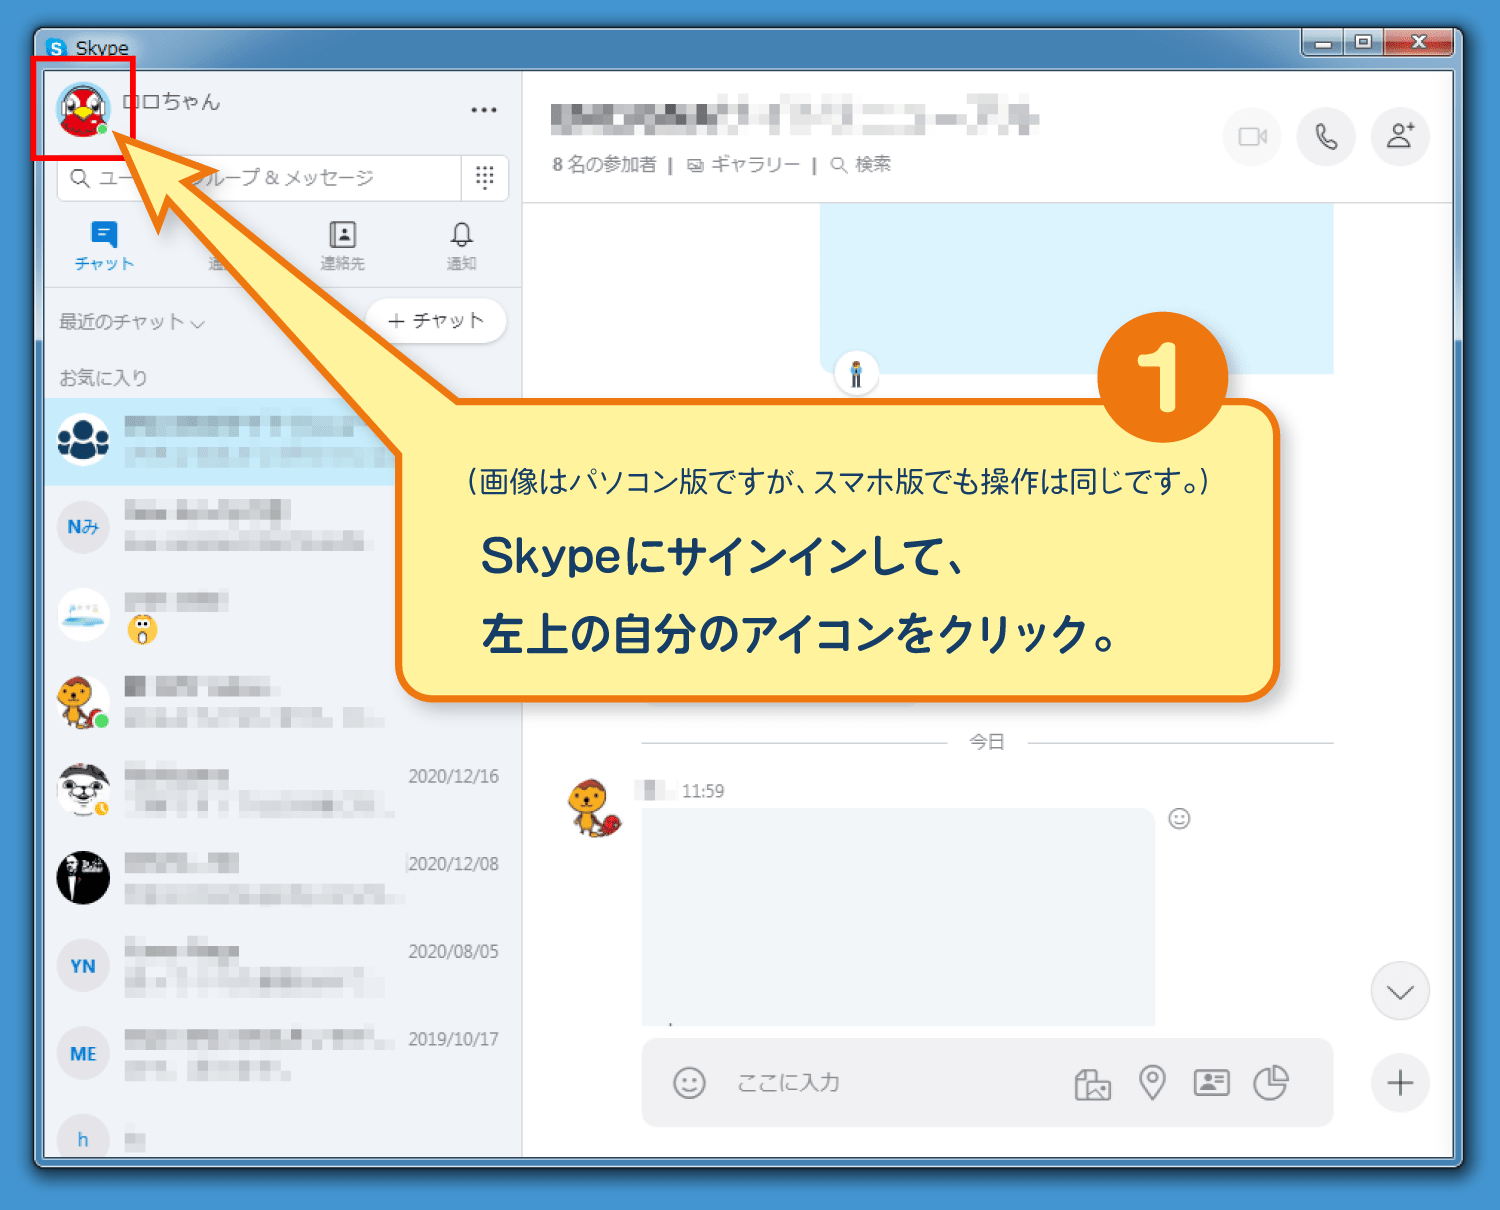
Task: Click the + チャット button
Action: 436,320
